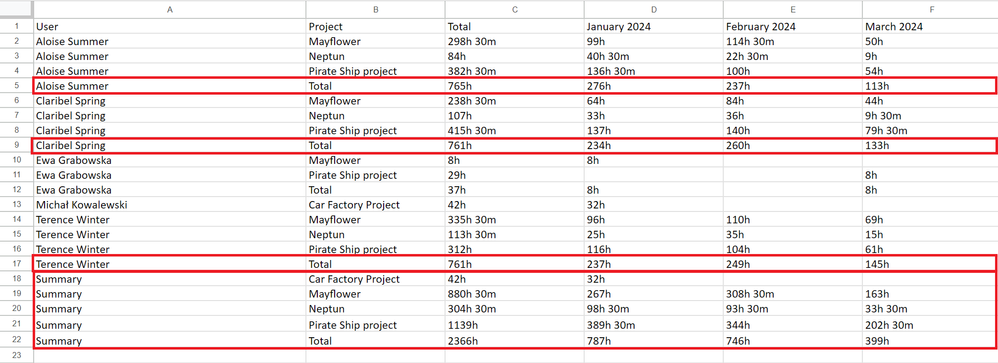Select column C header
Image resolution: width=998 pixels, height=363 pixels.
tap(514, 10)
